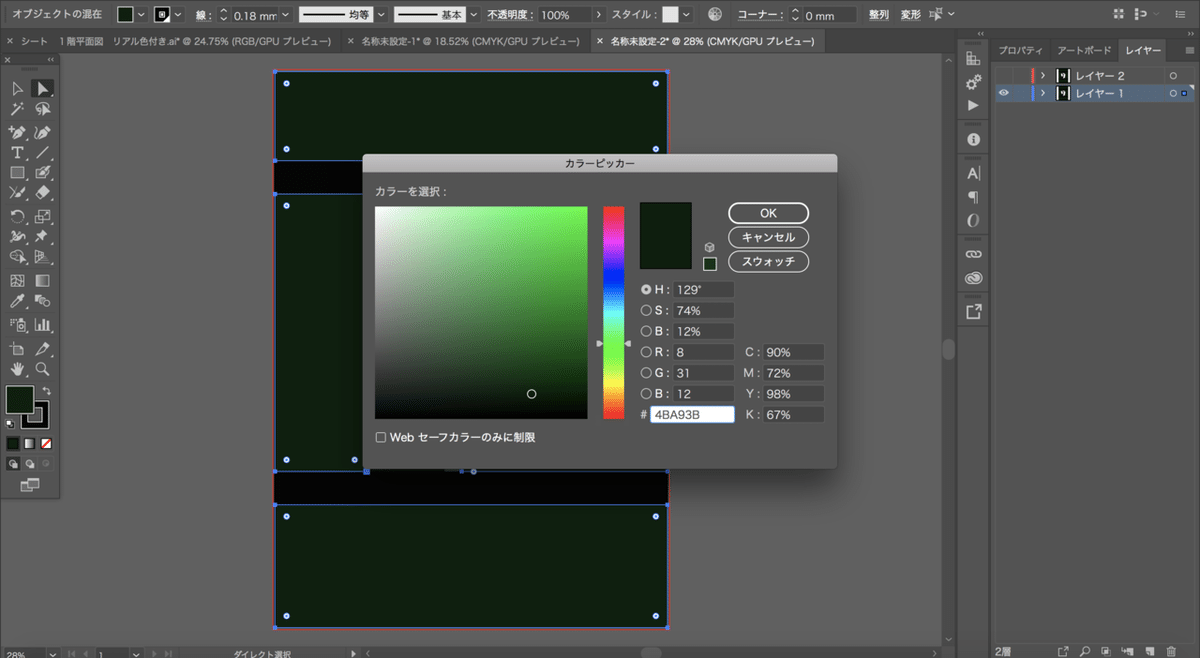The image size is (1200, 658).
Task: Hide レイヤー 1 using eye icon
Action: 1004,94
